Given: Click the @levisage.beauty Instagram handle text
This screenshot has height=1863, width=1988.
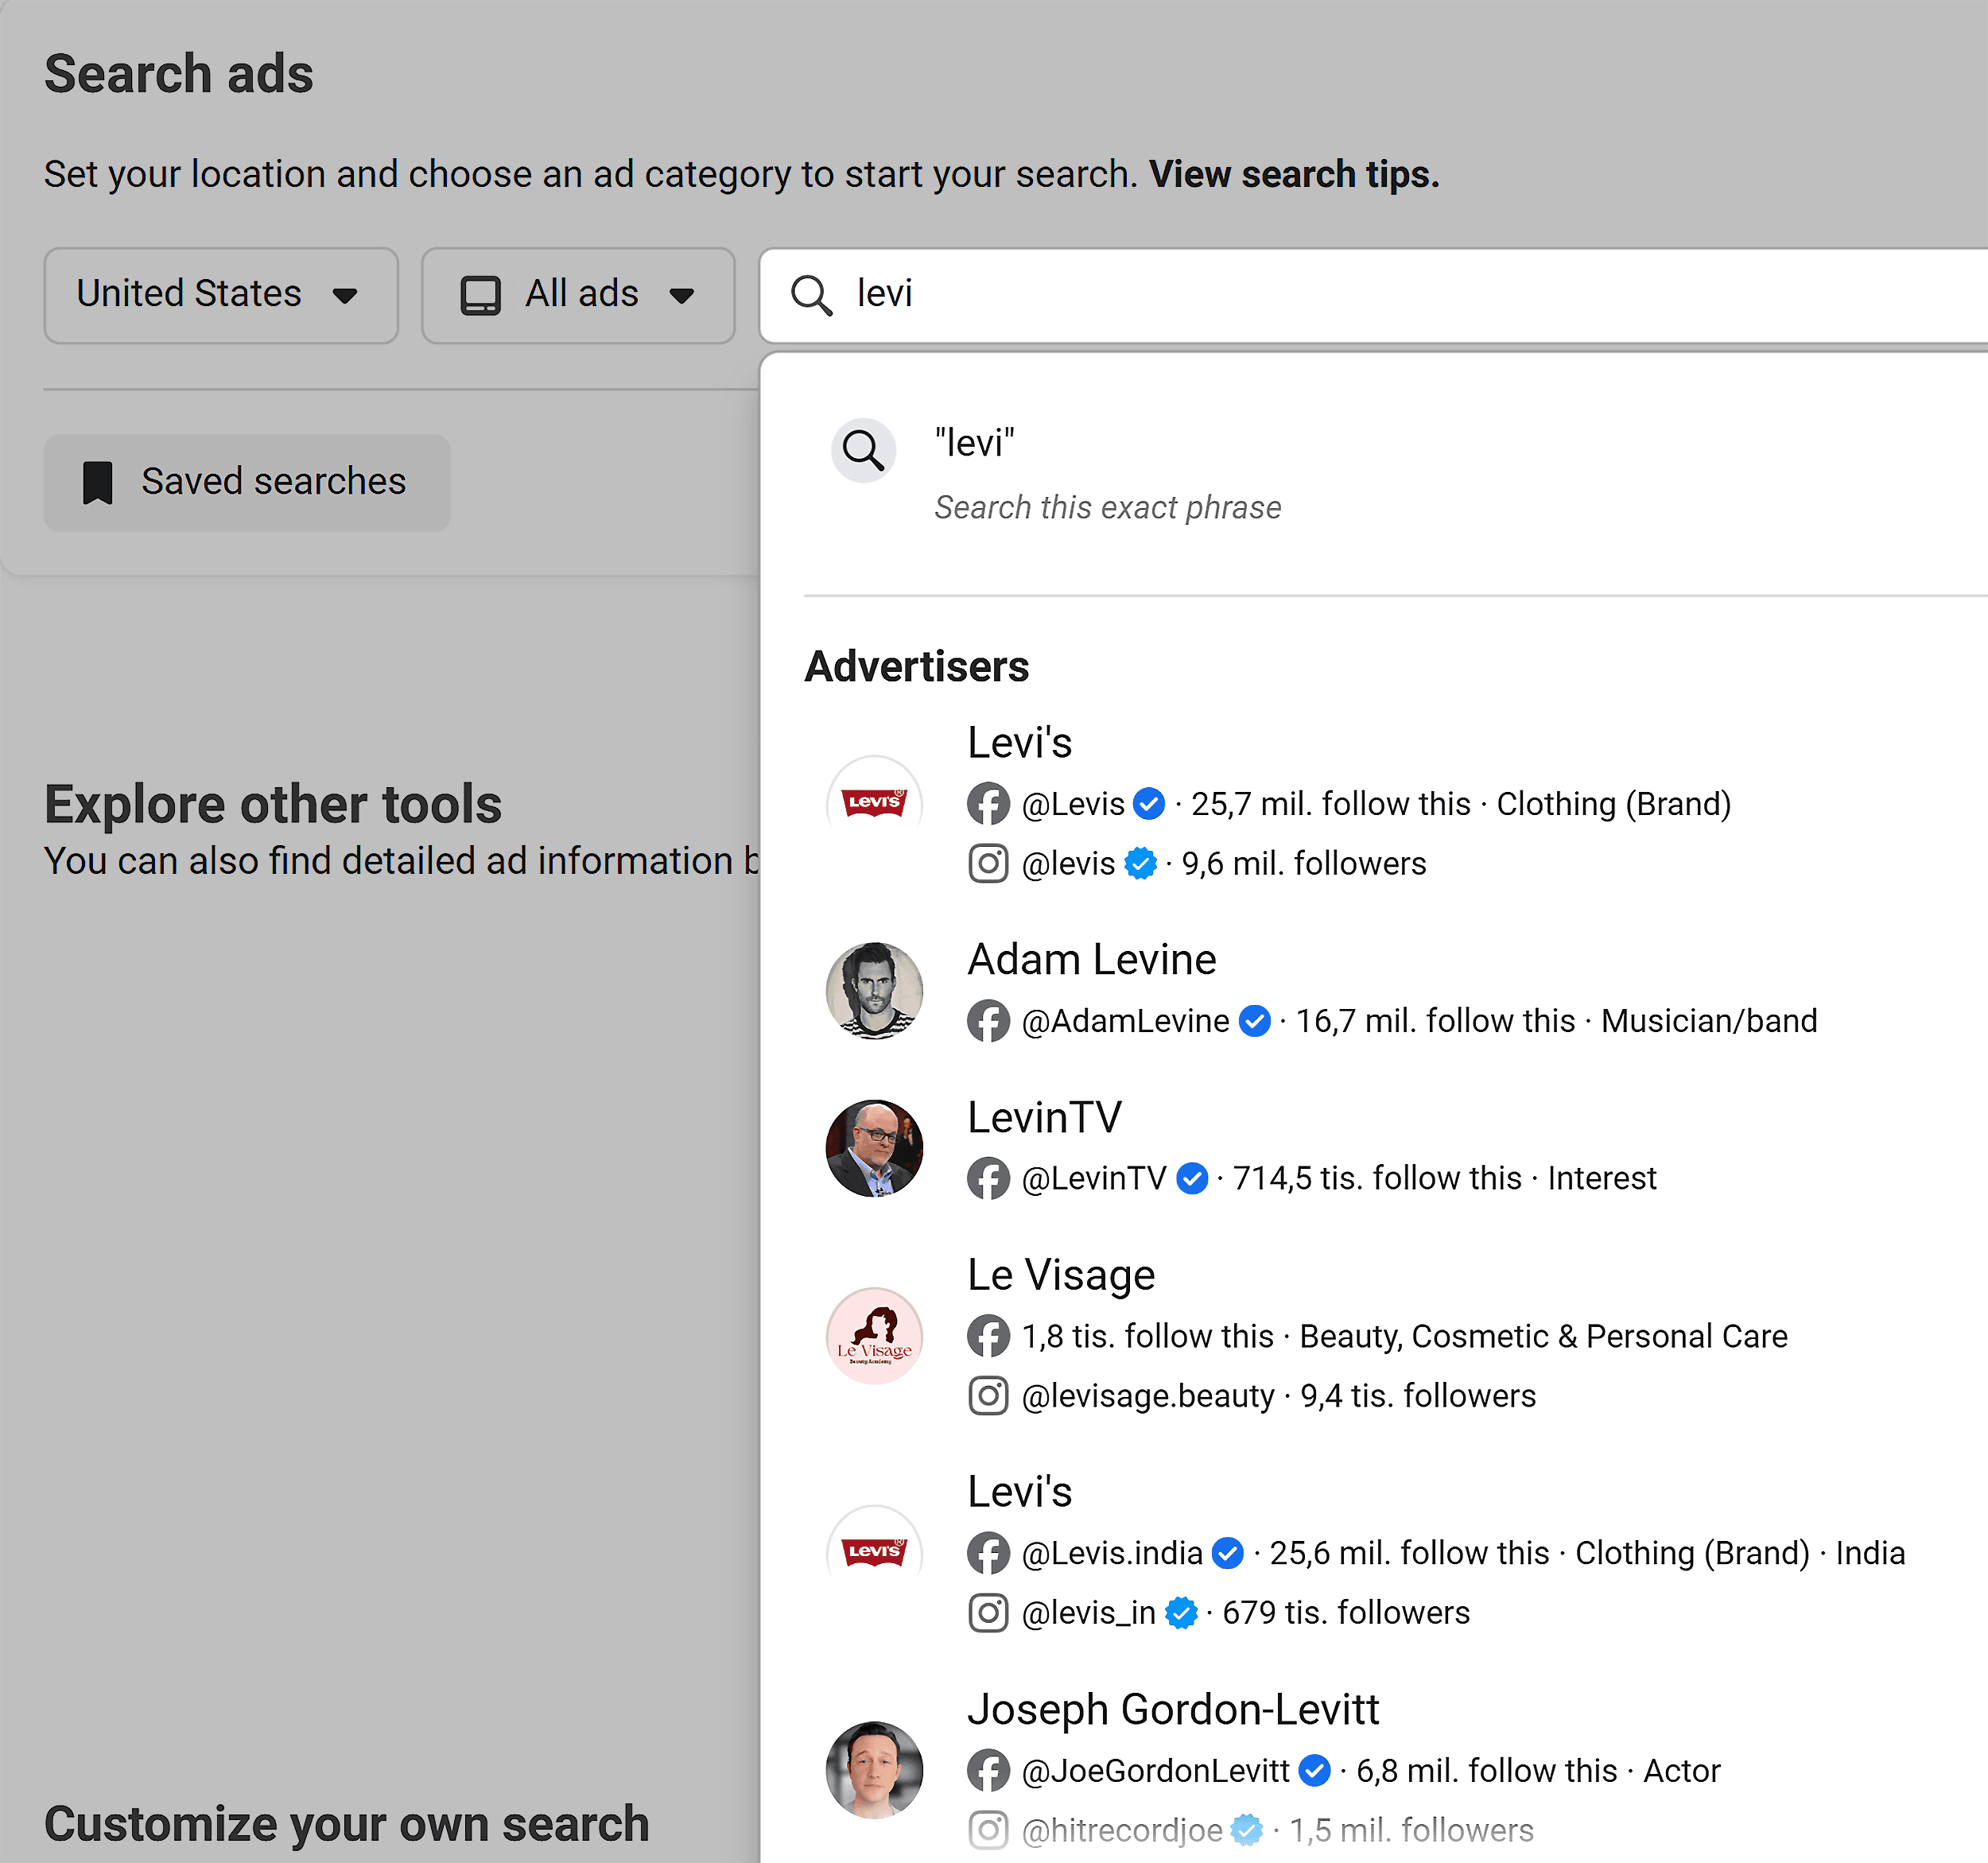Looking at the screenshot, I should 1148,1396.
